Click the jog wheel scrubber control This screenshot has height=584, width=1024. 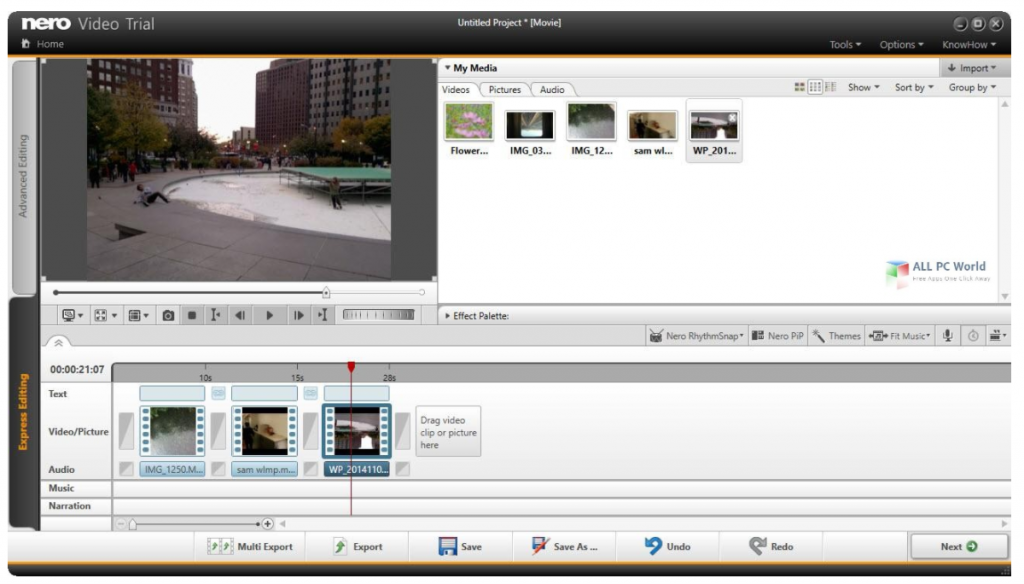point(378,315)
